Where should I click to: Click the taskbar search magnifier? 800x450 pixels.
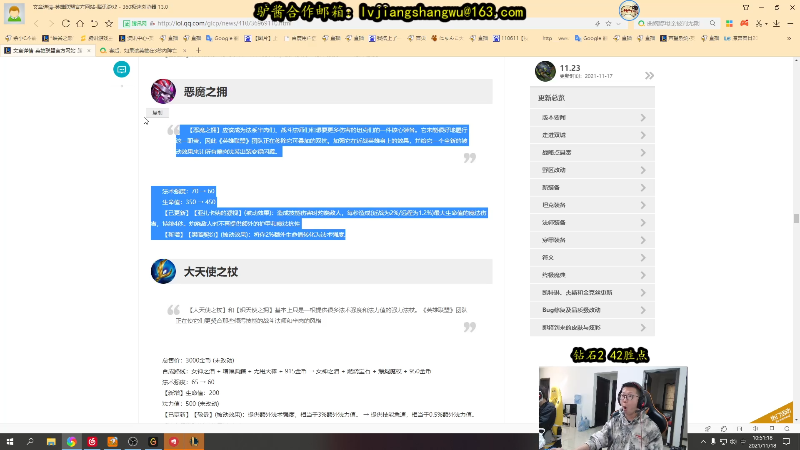(30, 442)
